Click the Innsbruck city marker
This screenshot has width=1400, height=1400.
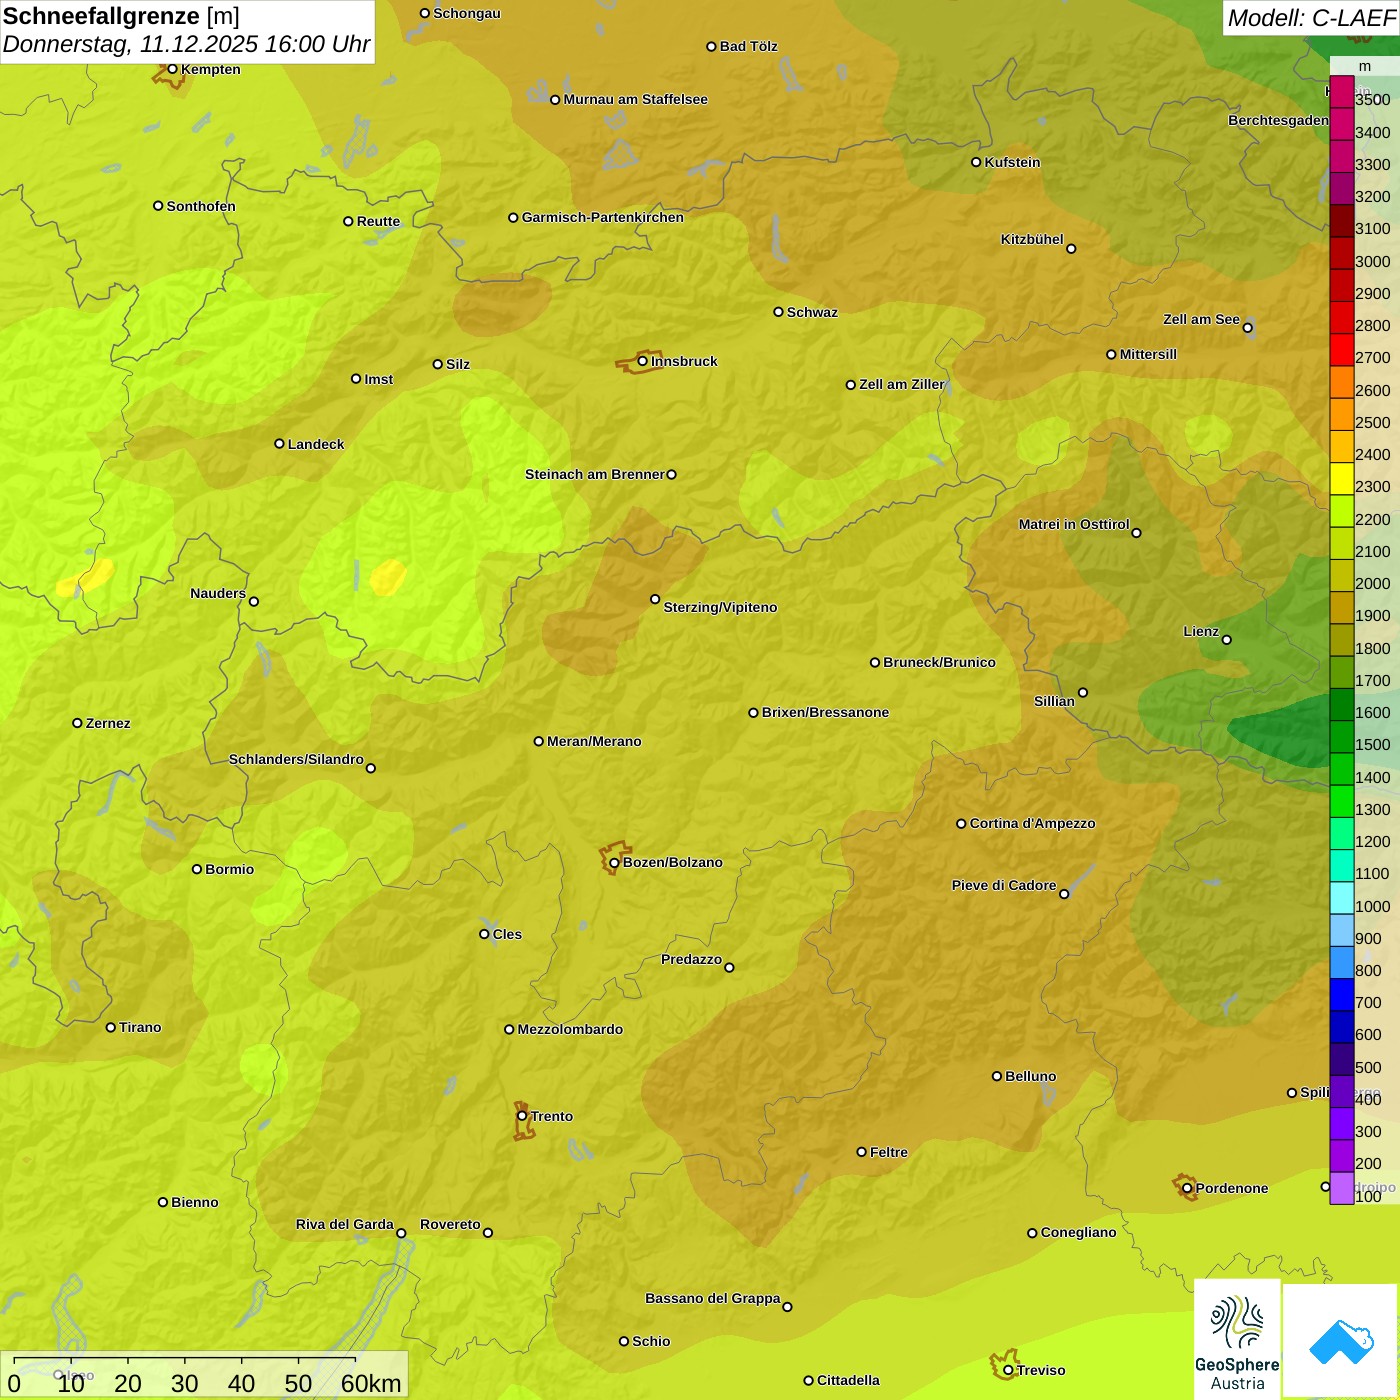[x=643, y=361]
